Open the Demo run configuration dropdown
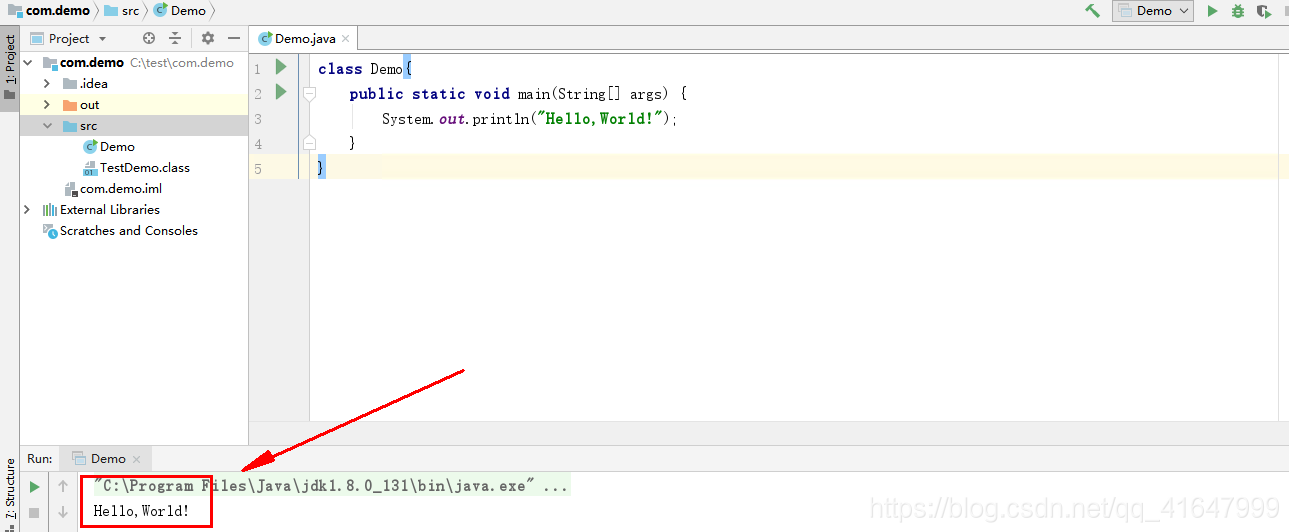Screen dimensions: 1289x532 coord(1153,11)
